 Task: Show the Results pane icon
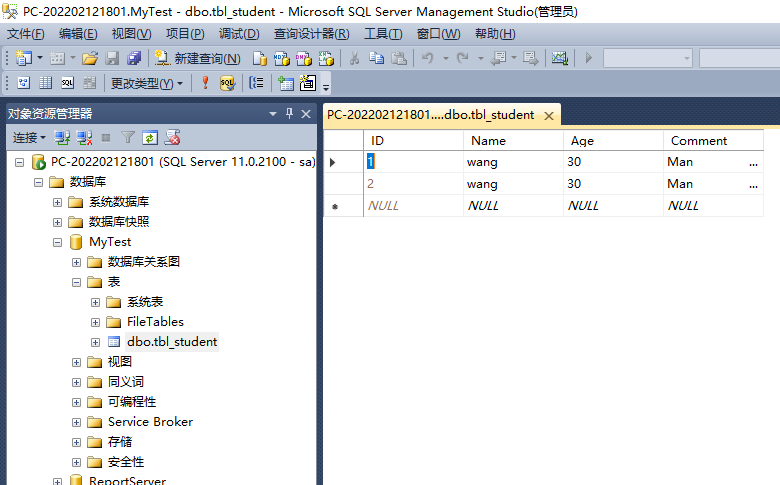pos(90,83)
